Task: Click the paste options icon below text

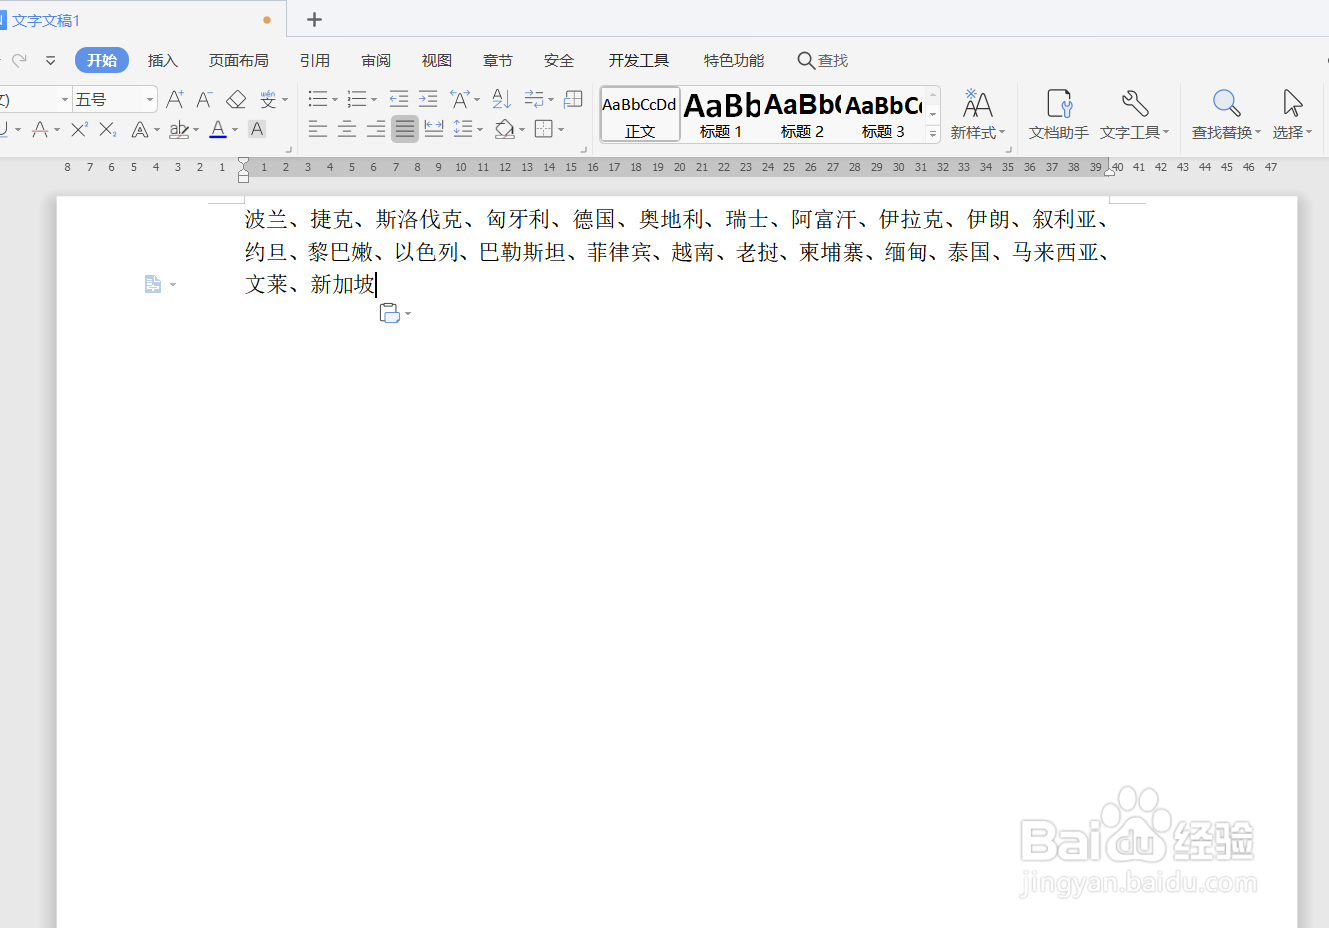Action: (390, 313)
